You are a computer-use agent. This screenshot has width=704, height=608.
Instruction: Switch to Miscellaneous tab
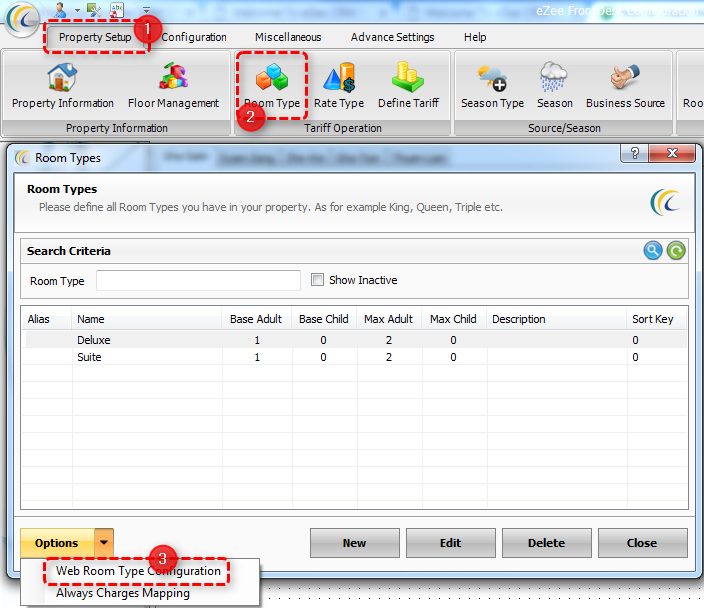click(x=288, y=37)
